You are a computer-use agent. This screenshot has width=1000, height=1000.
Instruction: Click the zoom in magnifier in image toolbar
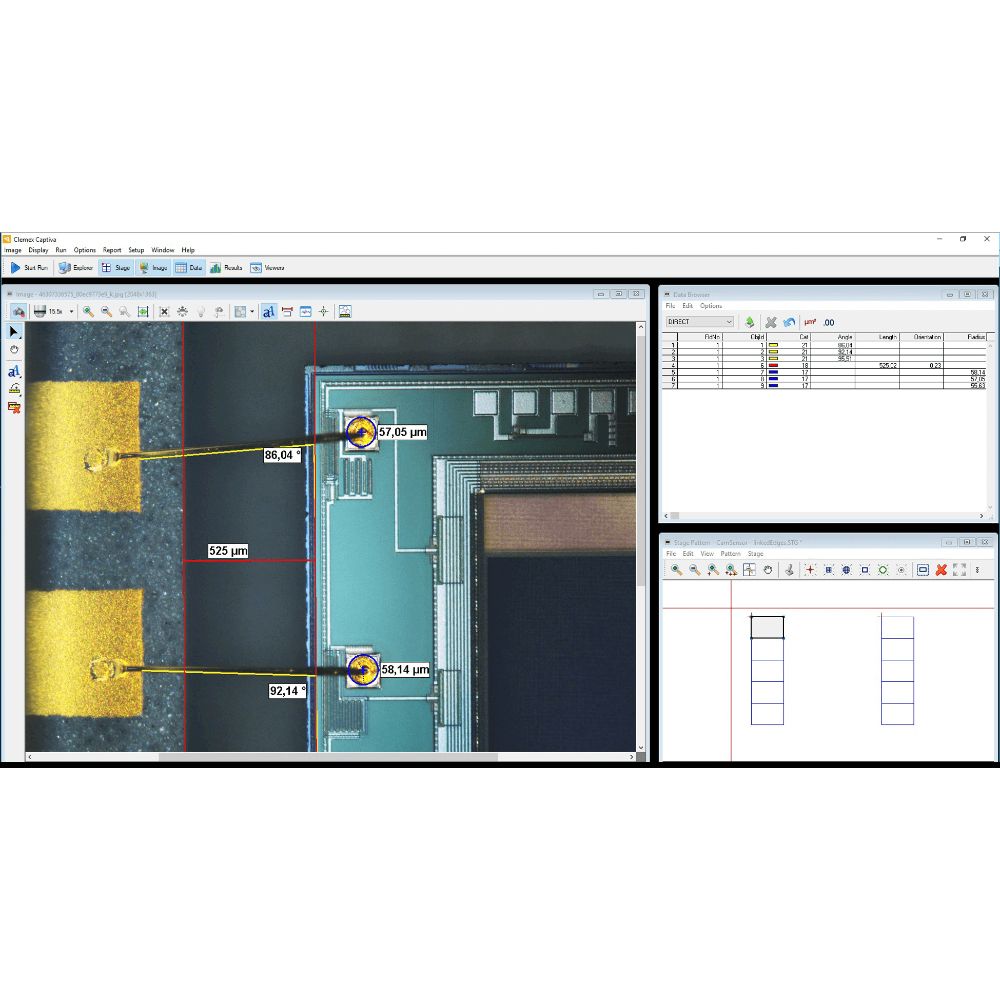[88, 312]
